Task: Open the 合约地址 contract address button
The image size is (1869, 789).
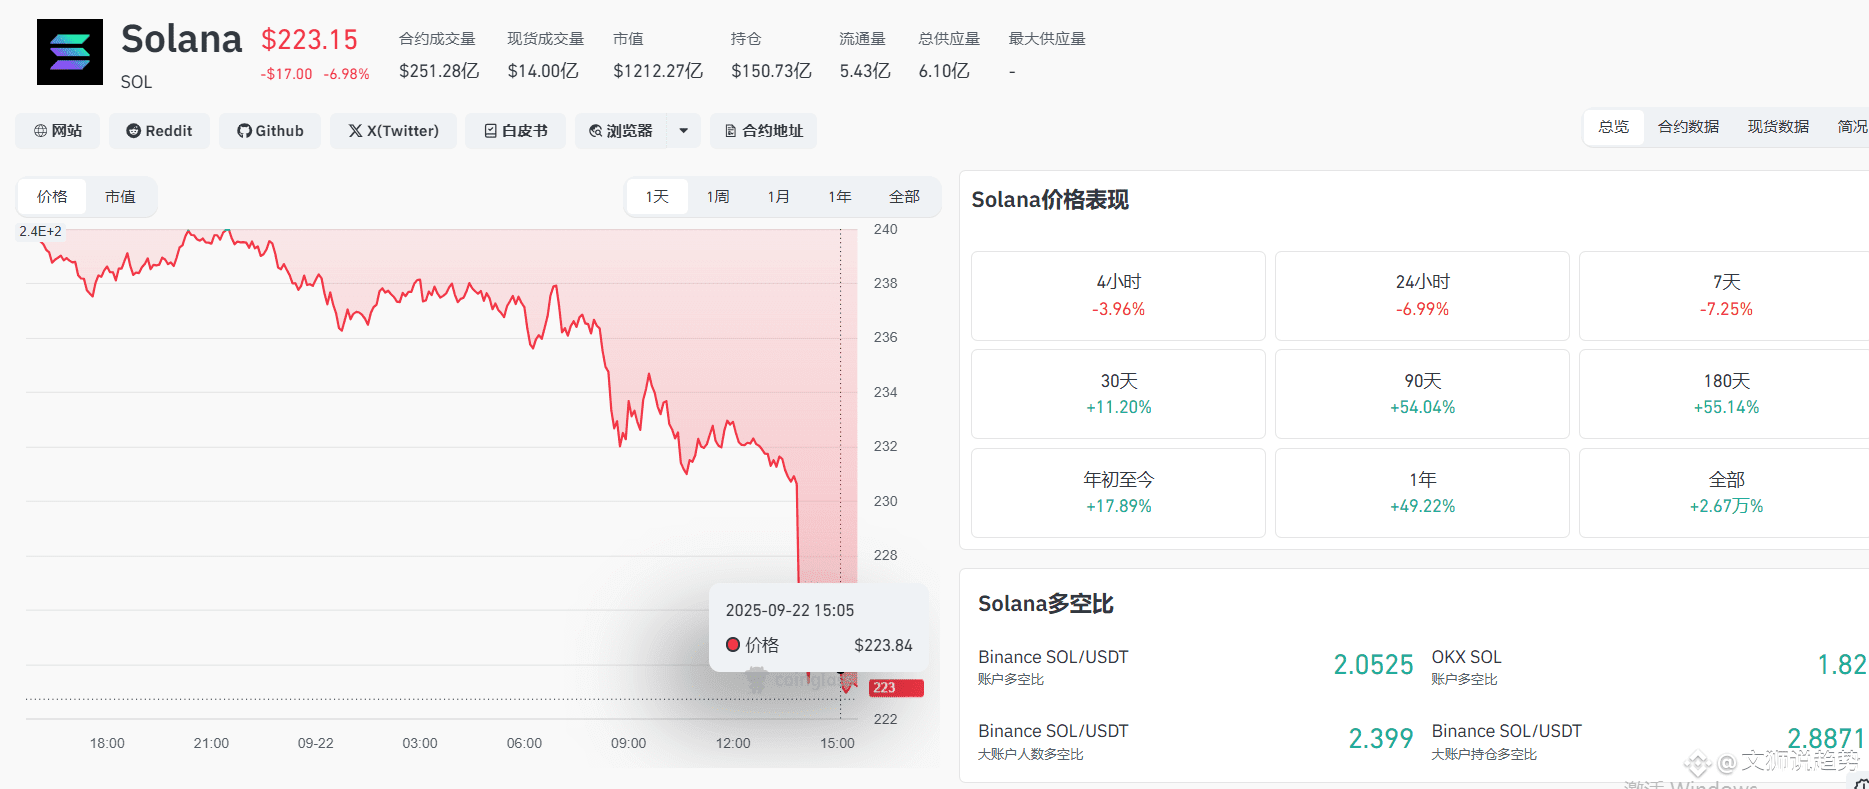Action: [763, 131]
